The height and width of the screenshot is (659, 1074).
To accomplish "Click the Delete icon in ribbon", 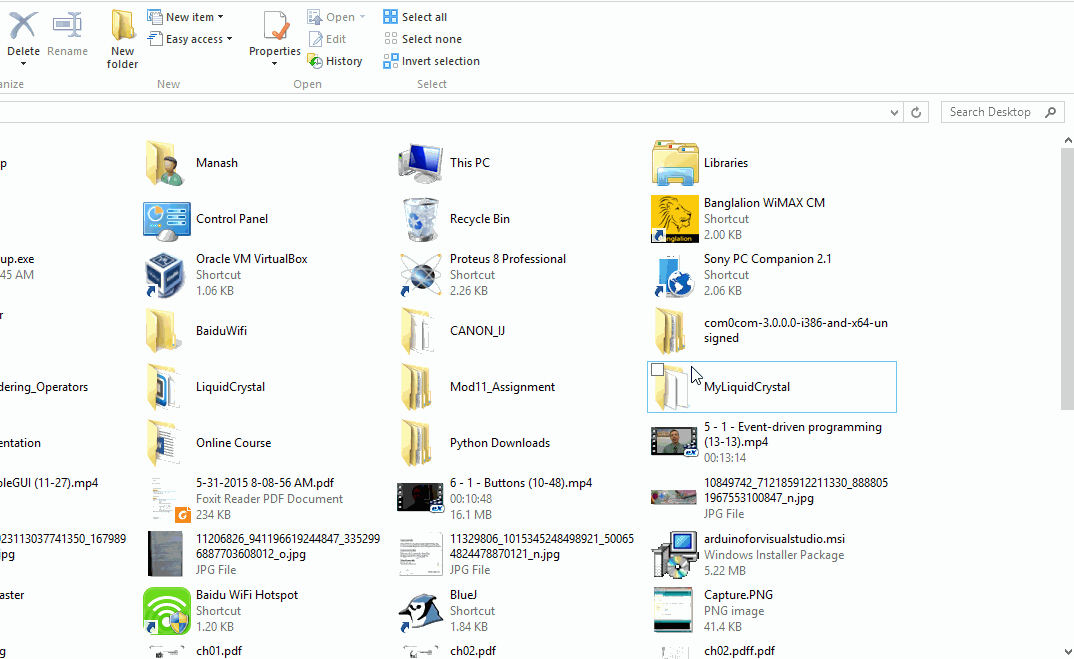I will coord(23,27).
